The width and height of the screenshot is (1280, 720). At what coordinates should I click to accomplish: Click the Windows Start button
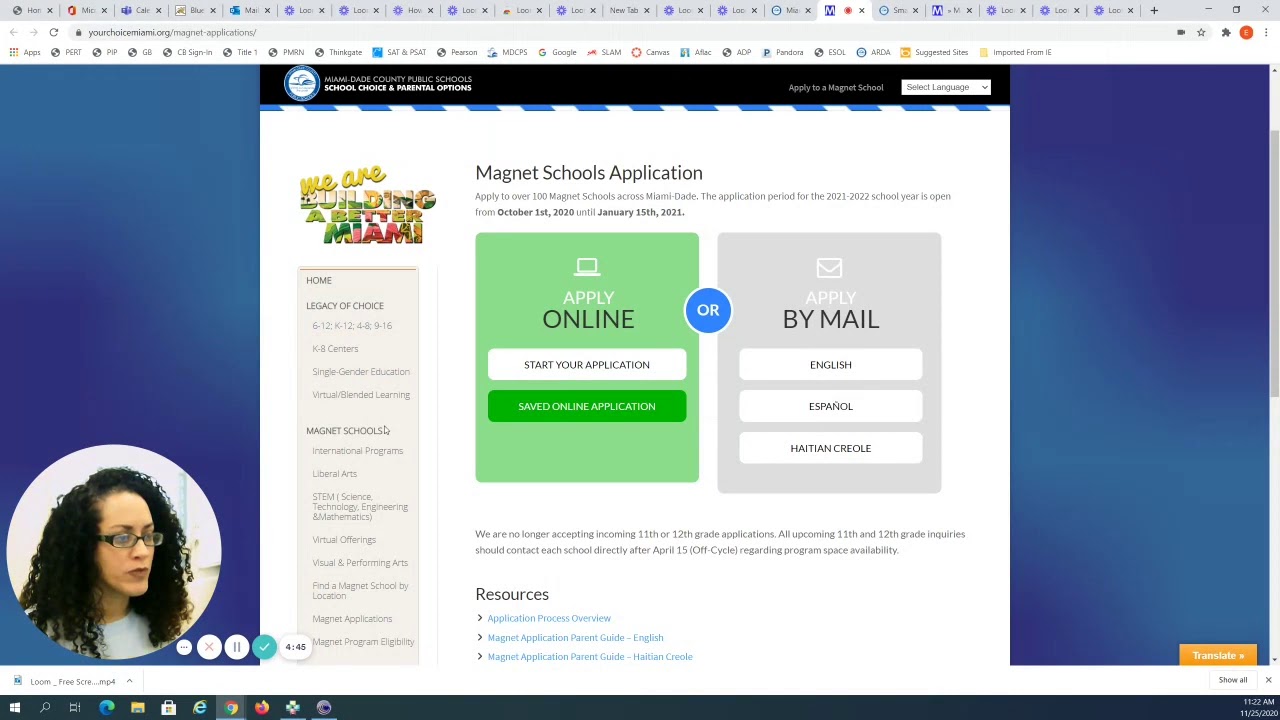coord(15,708)
